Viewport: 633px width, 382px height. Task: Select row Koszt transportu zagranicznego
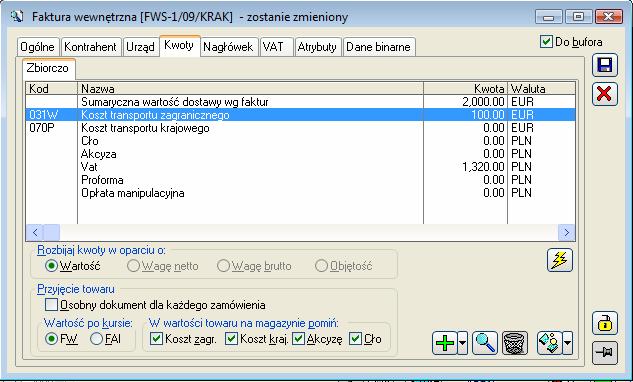tap(300, 115)
